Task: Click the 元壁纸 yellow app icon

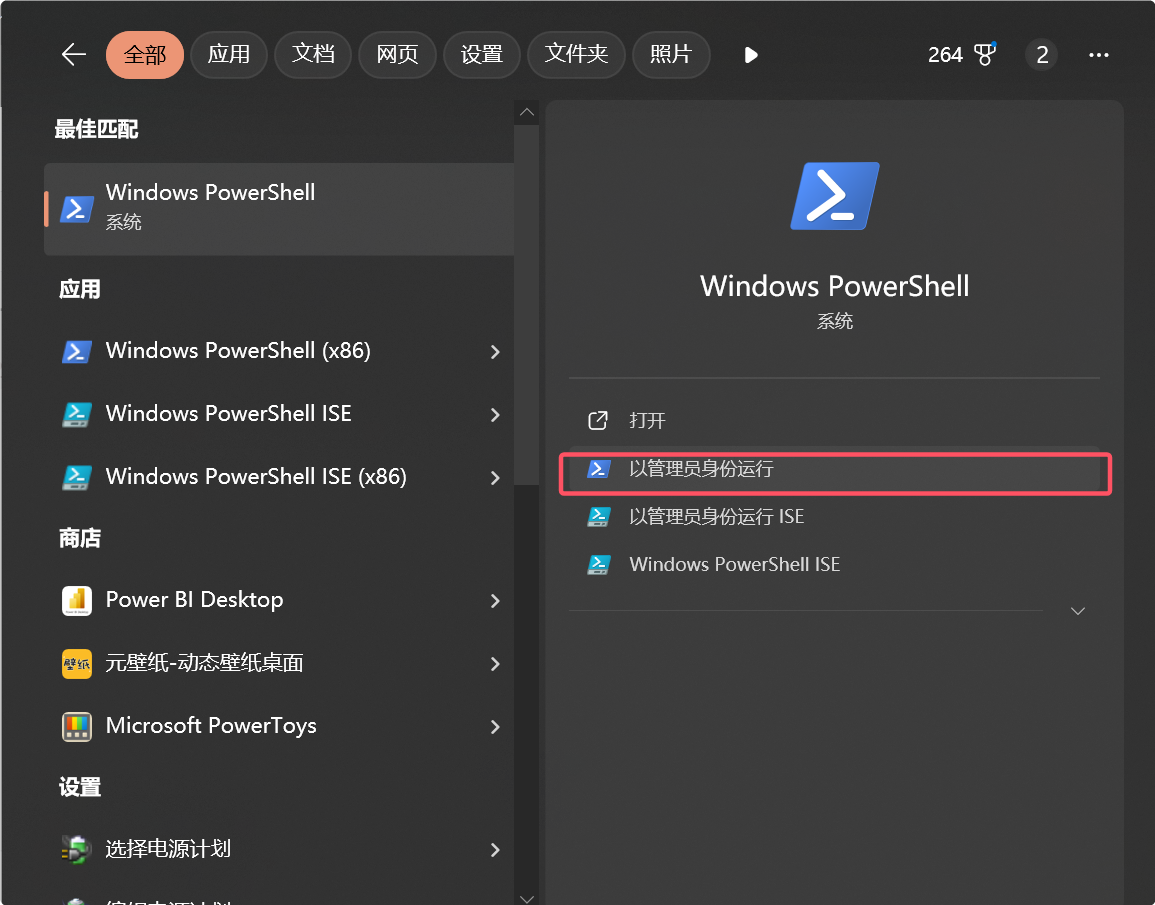Action: pyautogui.click(x=77, y=664)
